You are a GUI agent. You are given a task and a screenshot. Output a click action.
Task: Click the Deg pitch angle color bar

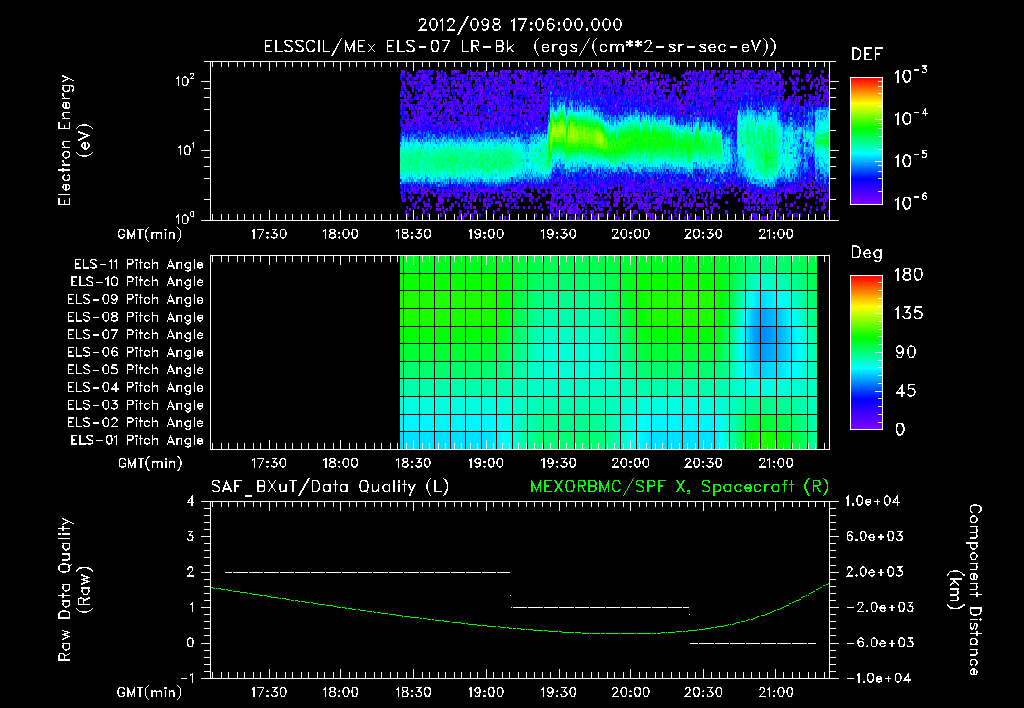tap(866, 352)
